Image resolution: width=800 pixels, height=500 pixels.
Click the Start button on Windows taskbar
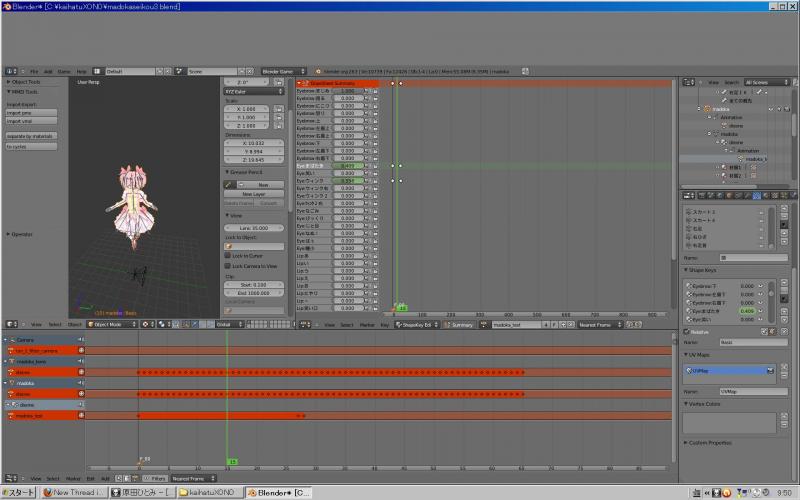click(19, 492)
